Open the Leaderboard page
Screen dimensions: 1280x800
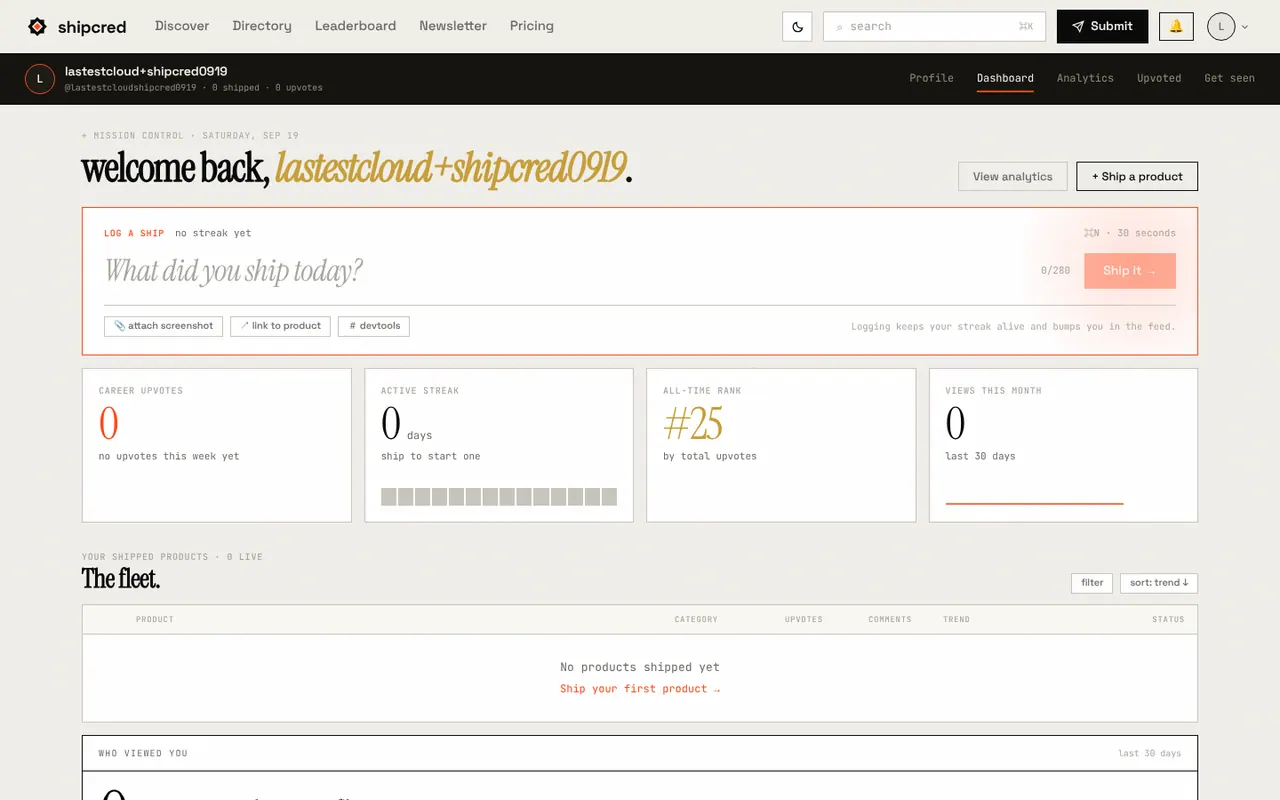coord(355,26)
